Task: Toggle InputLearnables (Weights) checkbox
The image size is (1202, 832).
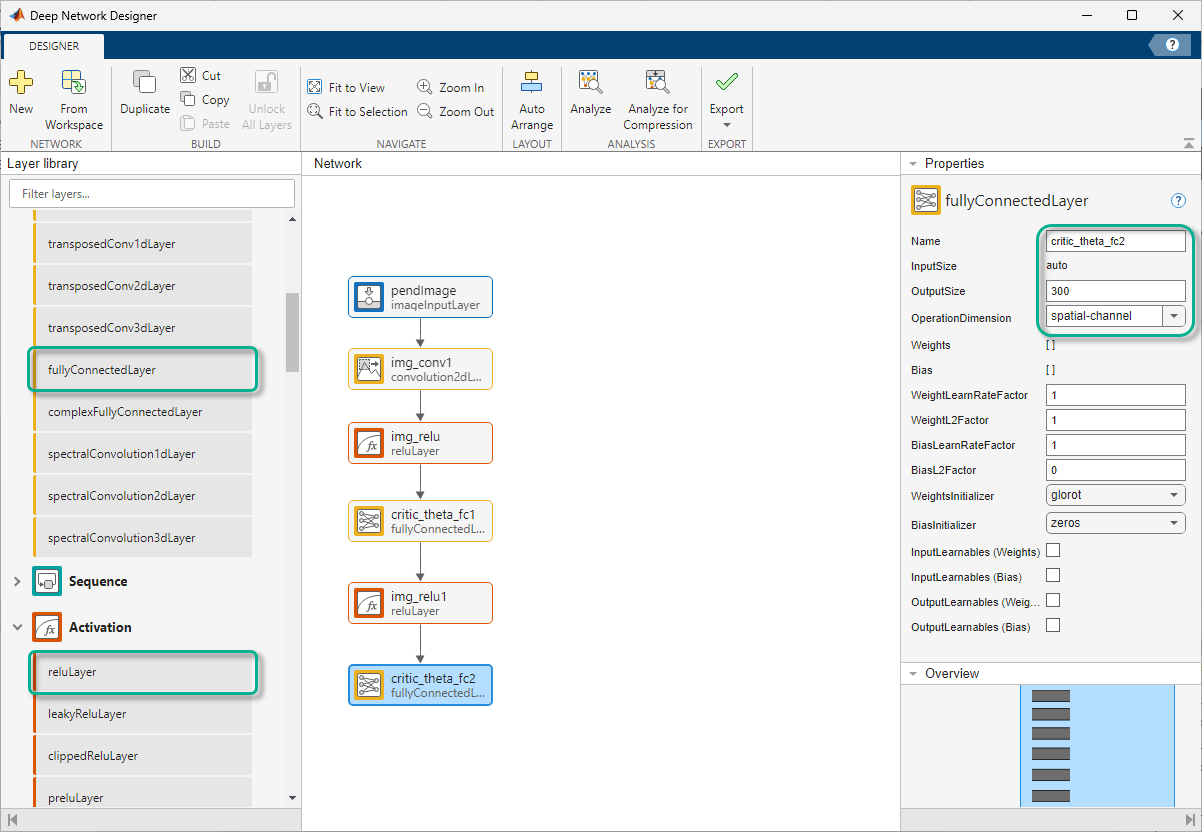Action: point(1052,550)
